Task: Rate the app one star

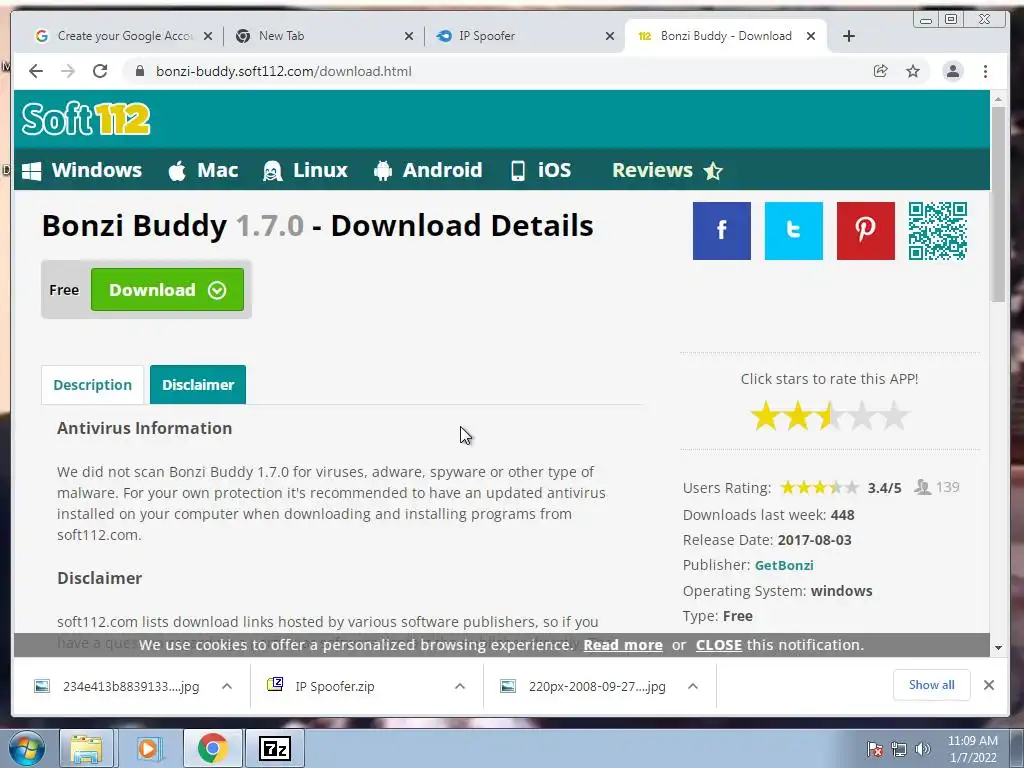Action: point(765,416)
